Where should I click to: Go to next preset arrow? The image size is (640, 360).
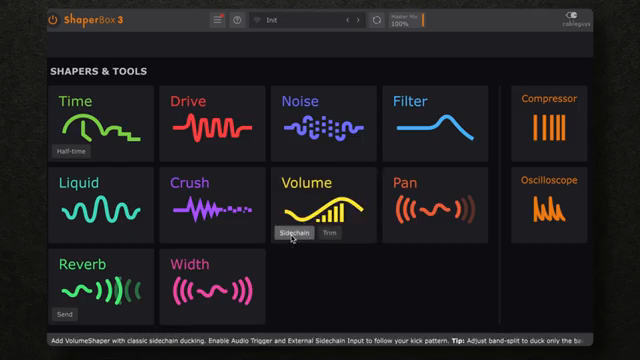click(358, 20)
